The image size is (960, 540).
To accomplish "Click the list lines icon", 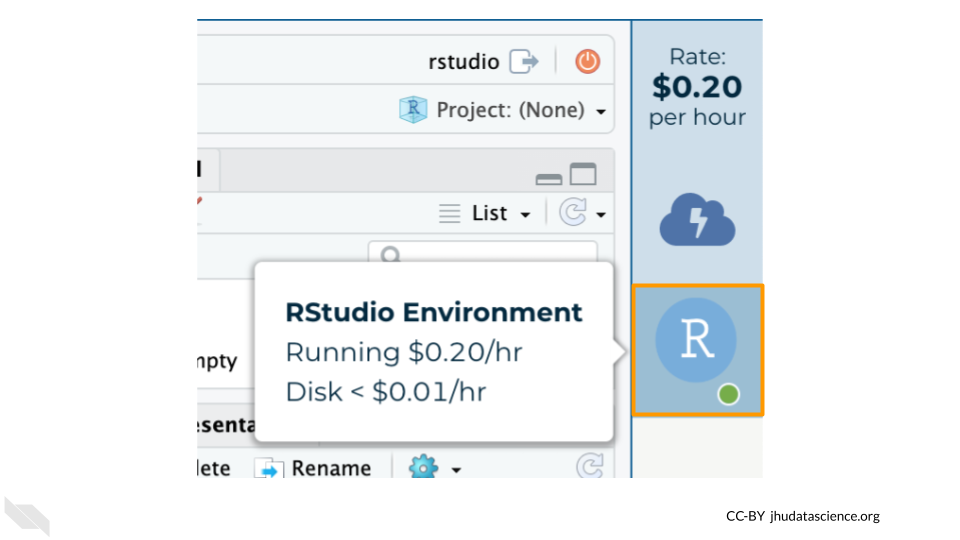I will coord(449,214).
